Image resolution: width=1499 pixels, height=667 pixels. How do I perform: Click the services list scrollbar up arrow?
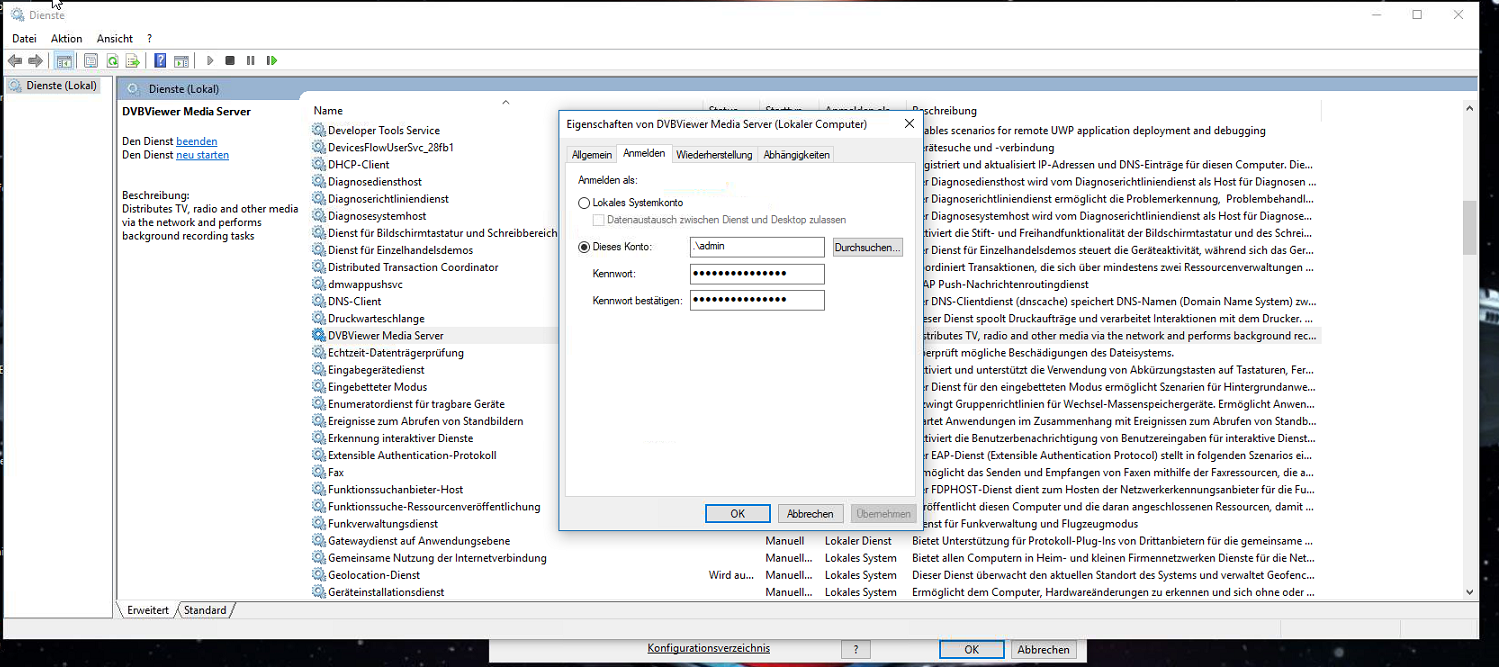(1469, 109)
